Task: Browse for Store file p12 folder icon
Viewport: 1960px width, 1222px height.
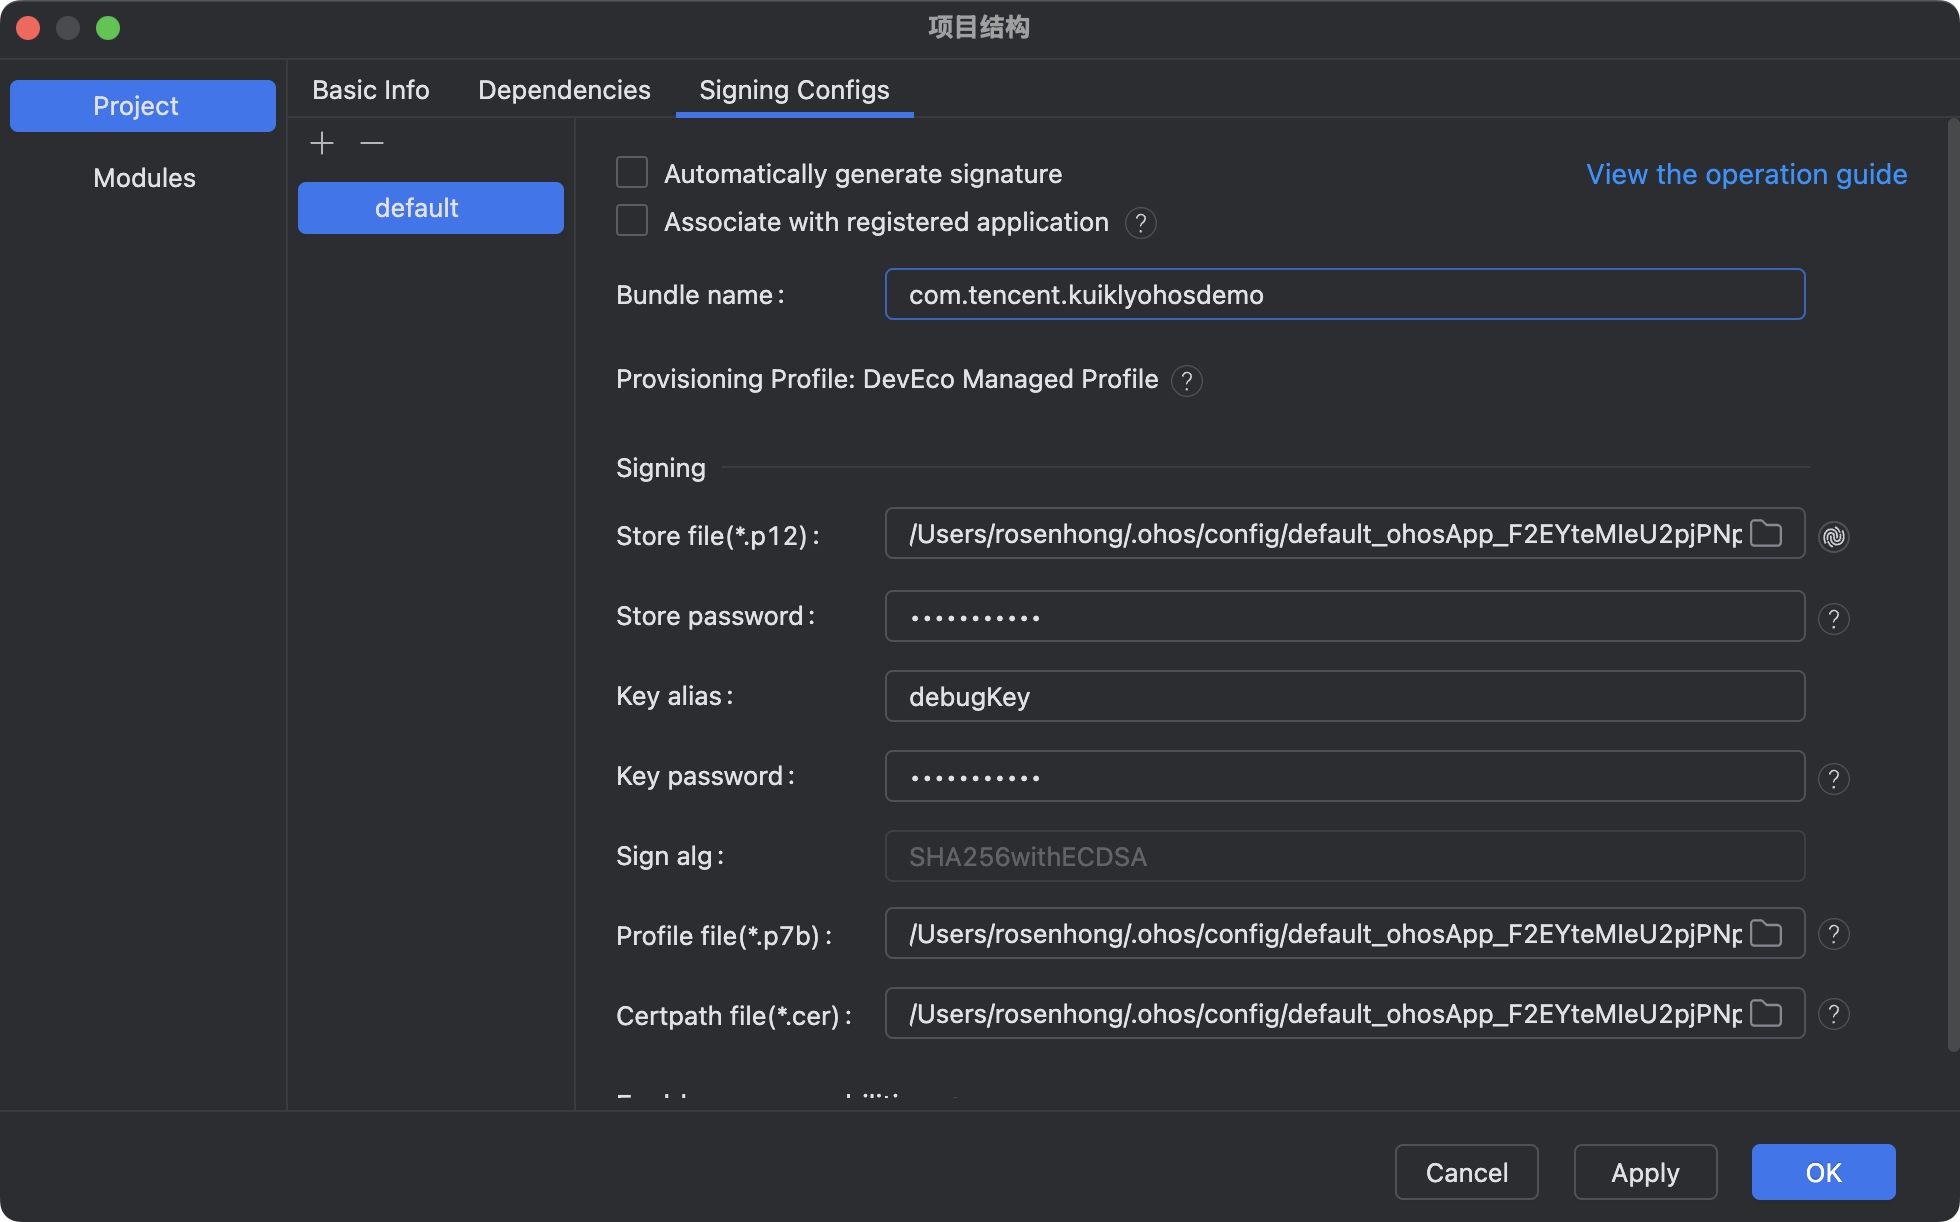Action: coord(1766,534)
